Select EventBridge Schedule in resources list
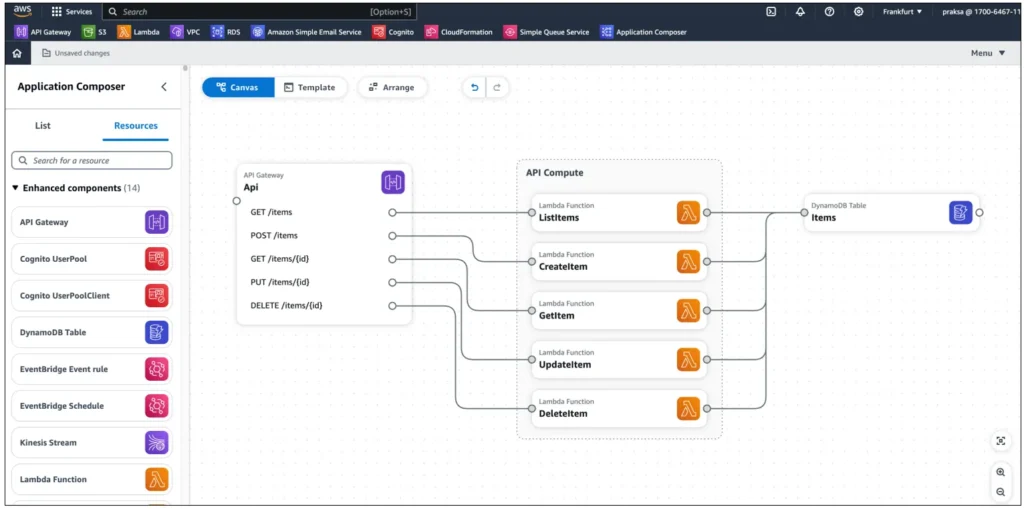The height and width of the screenshot is (509, 1024). 91,406
